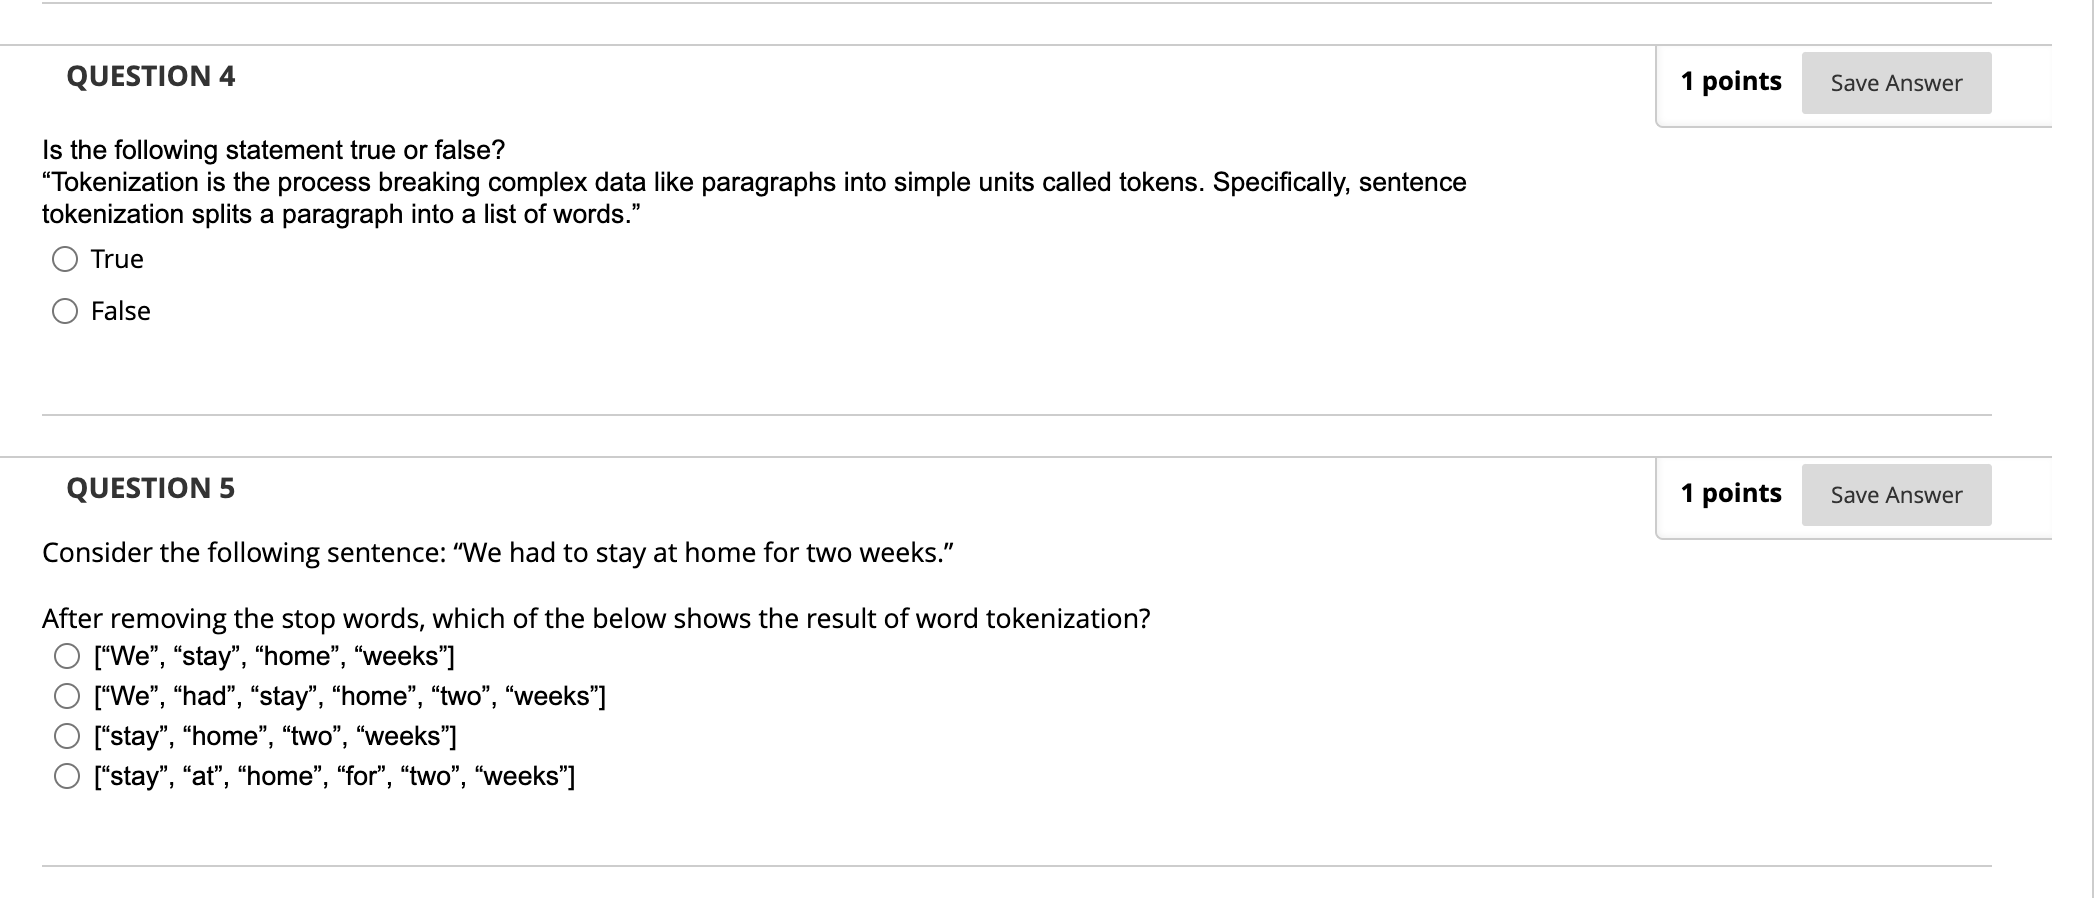2094x898 pixels.
Task: Choose the ["We", "had", "stay", "home", "two", "weeks"] option
Action: coord(66,695)
